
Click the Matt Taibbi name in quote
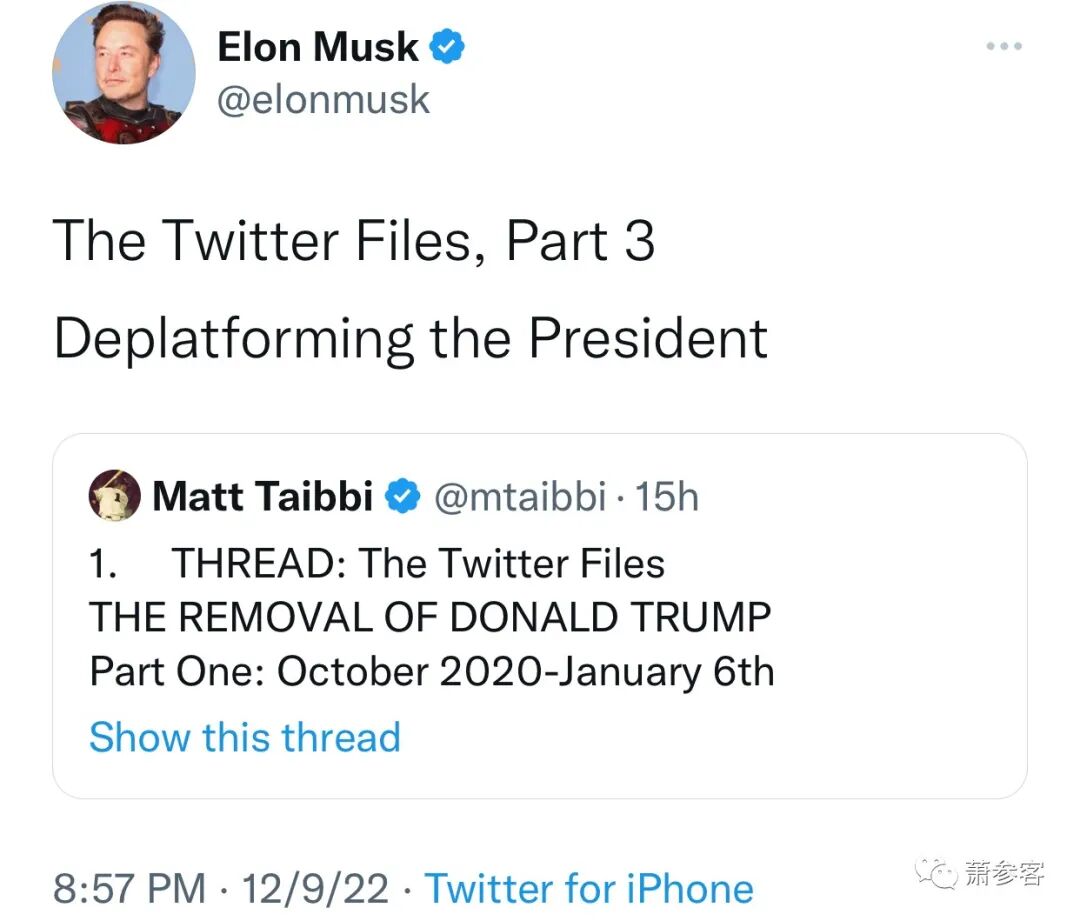click(262, 496)
